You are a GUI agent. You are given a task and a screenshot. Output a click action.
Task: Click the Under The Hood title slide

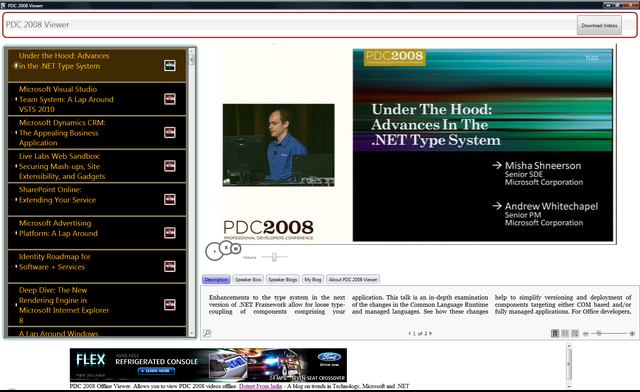click(x=483, y=145)
